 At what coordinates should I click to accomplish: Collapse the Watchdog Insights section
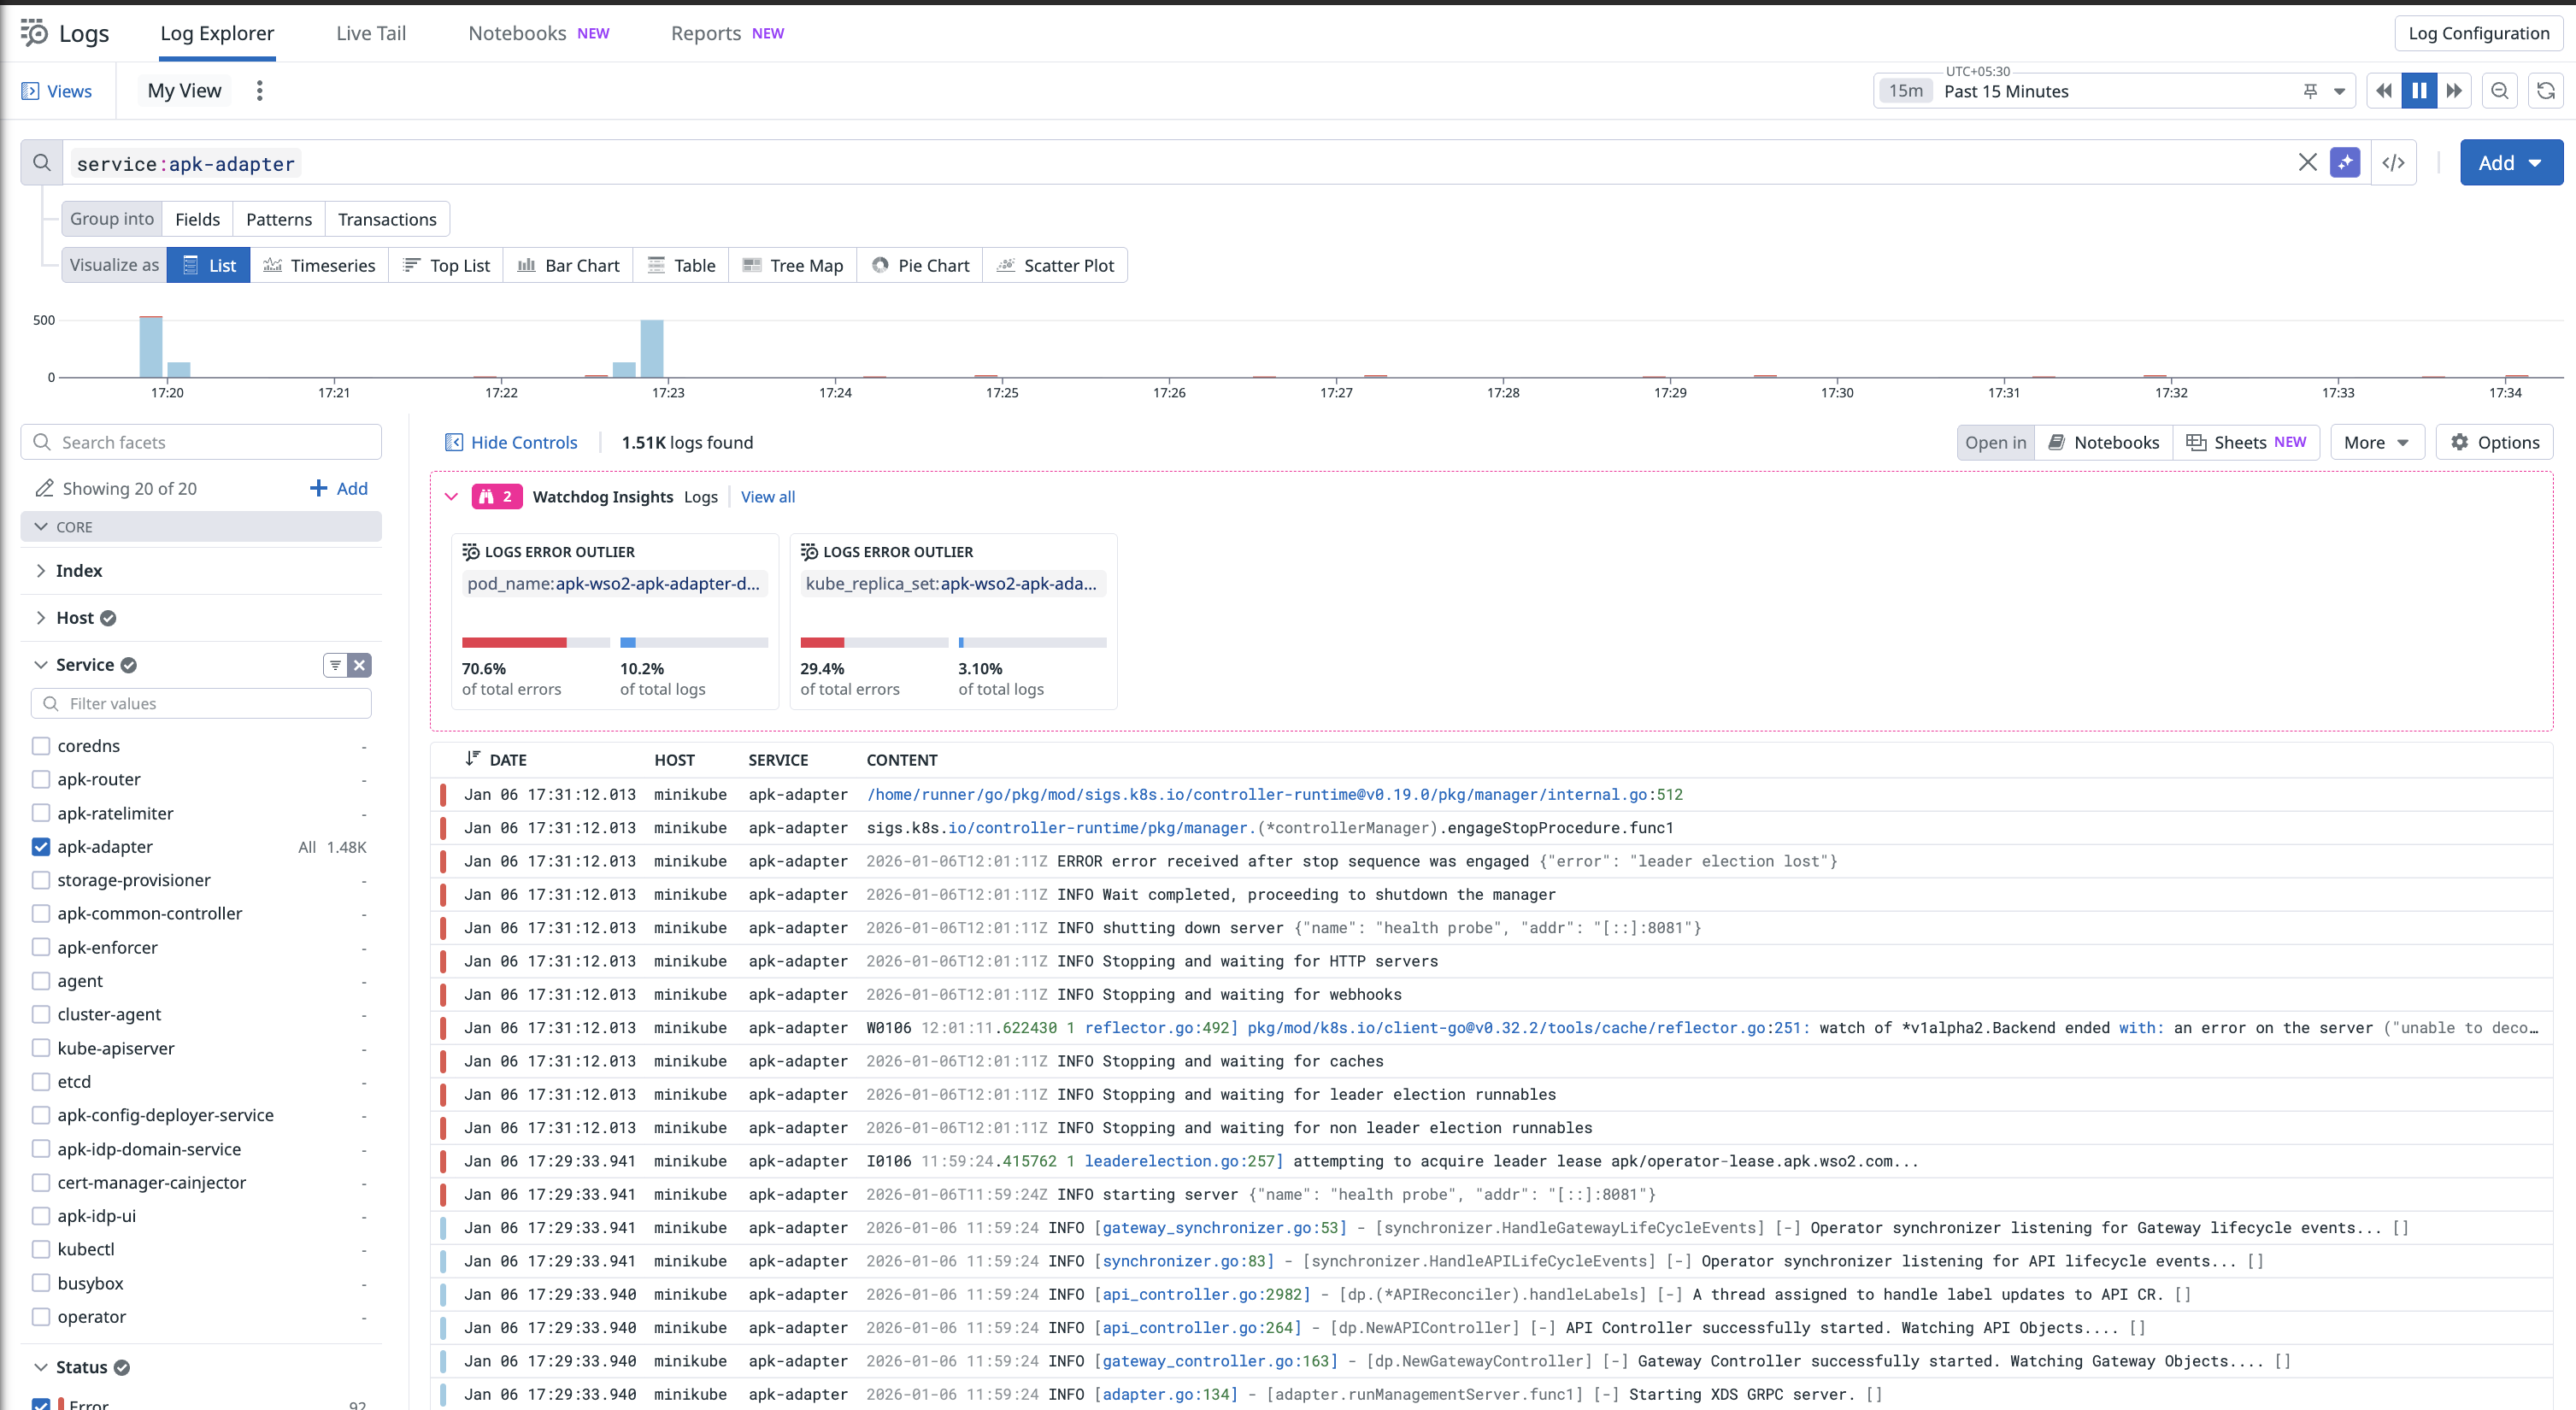[x=451, y=497]
